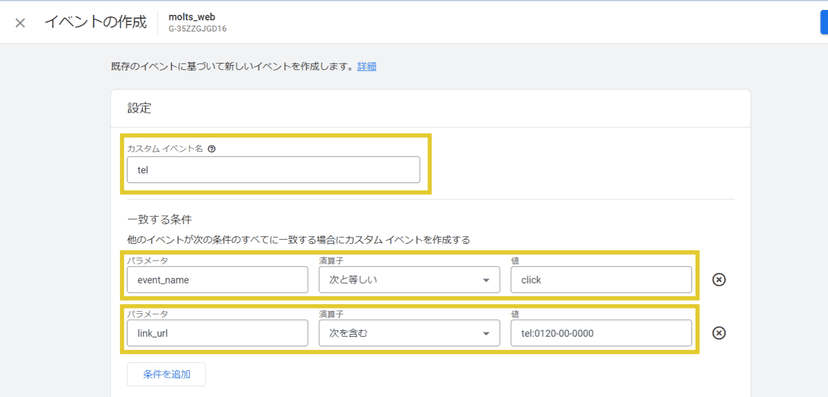Screen dimensions: 828x397
Task: Remove the event_name condition row
Action: (x=719, y=279)
